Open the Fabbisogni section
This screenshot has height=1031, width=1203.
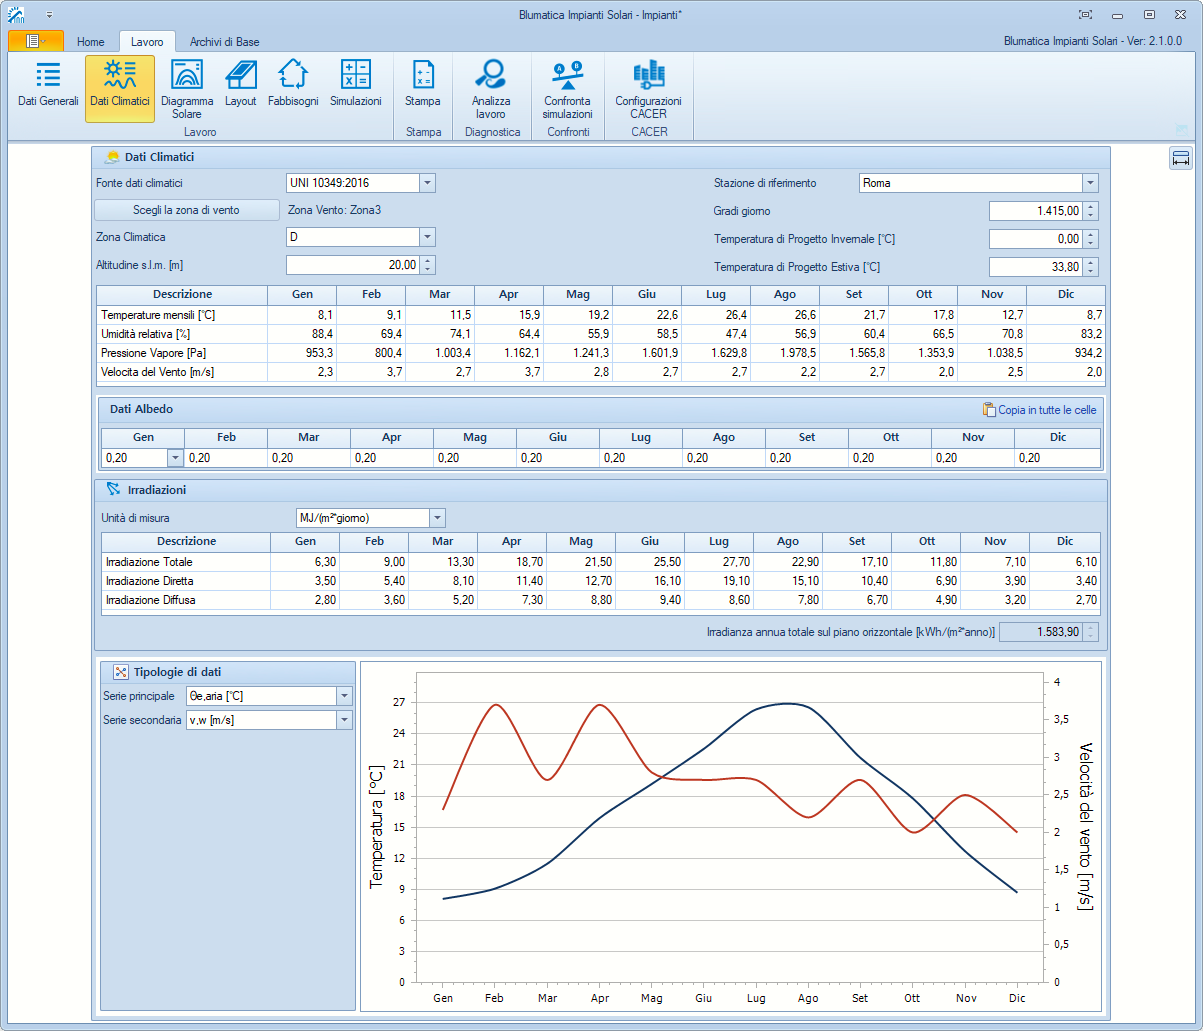(x=293, y=86)
